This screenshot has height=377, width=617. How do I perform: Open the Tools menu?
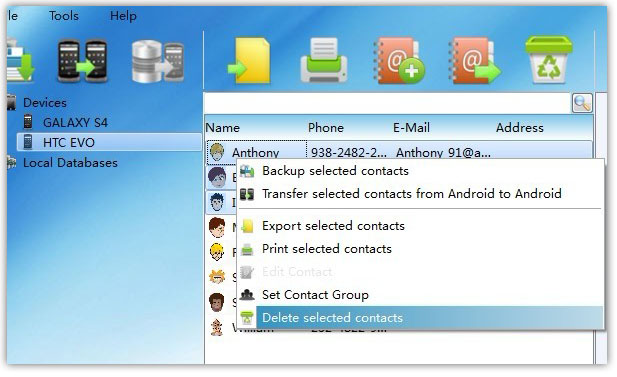coord(64,16)
